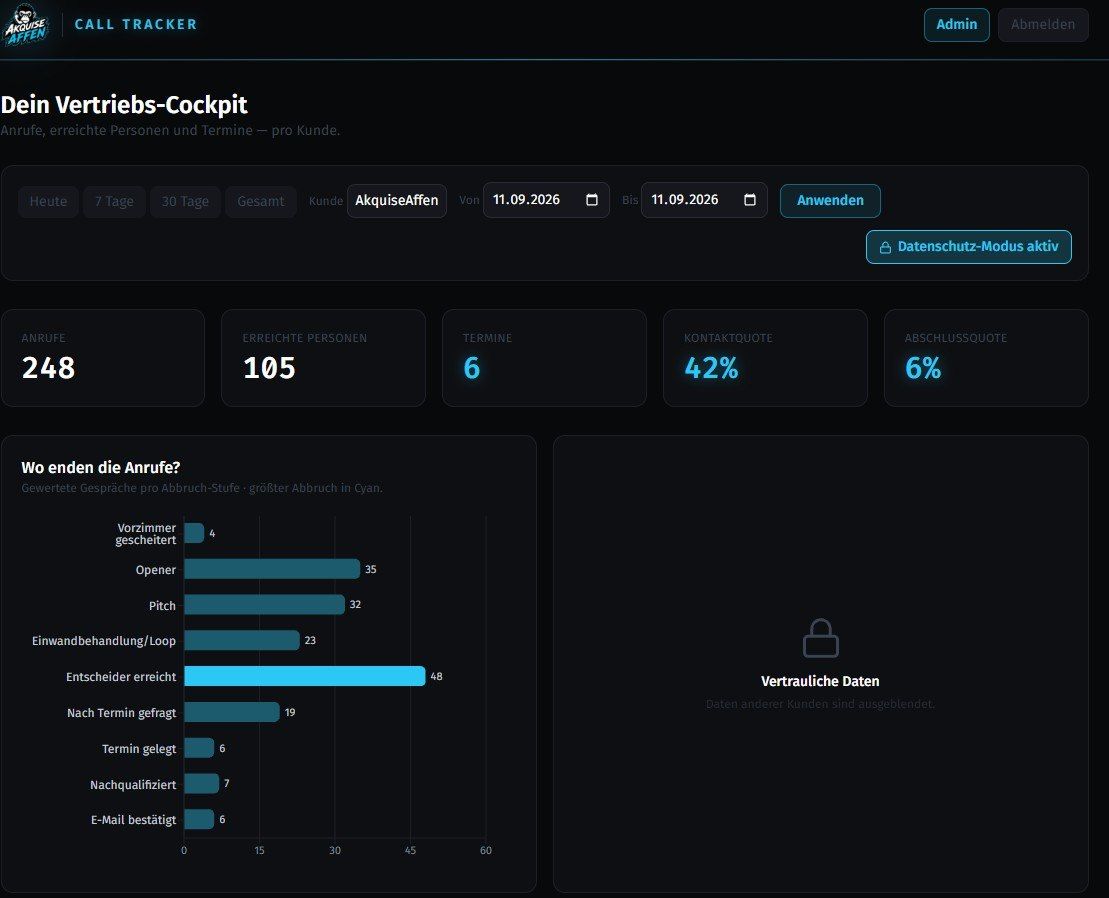Click the Anrufe value 248
The width and height of the screenshot is (1109, 898).
pyautogui.click(x=48, y=368)
